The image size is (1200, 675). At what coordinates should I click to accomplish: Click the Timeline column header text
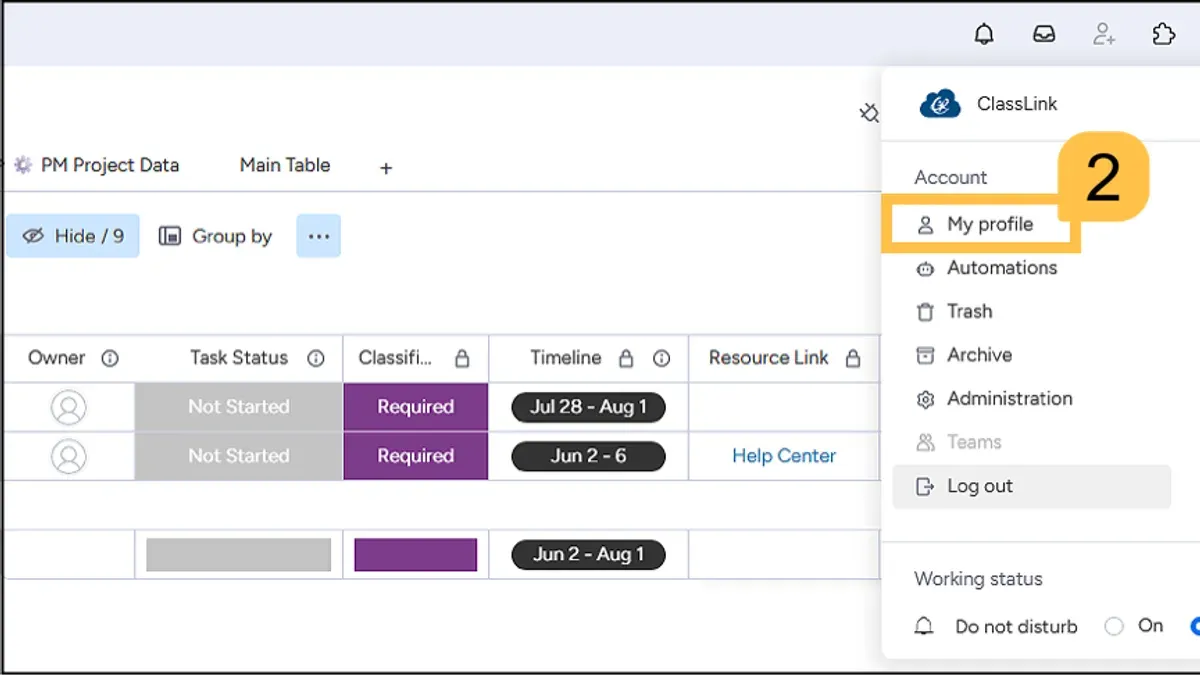pyautogui.click(x=566, y=358)
